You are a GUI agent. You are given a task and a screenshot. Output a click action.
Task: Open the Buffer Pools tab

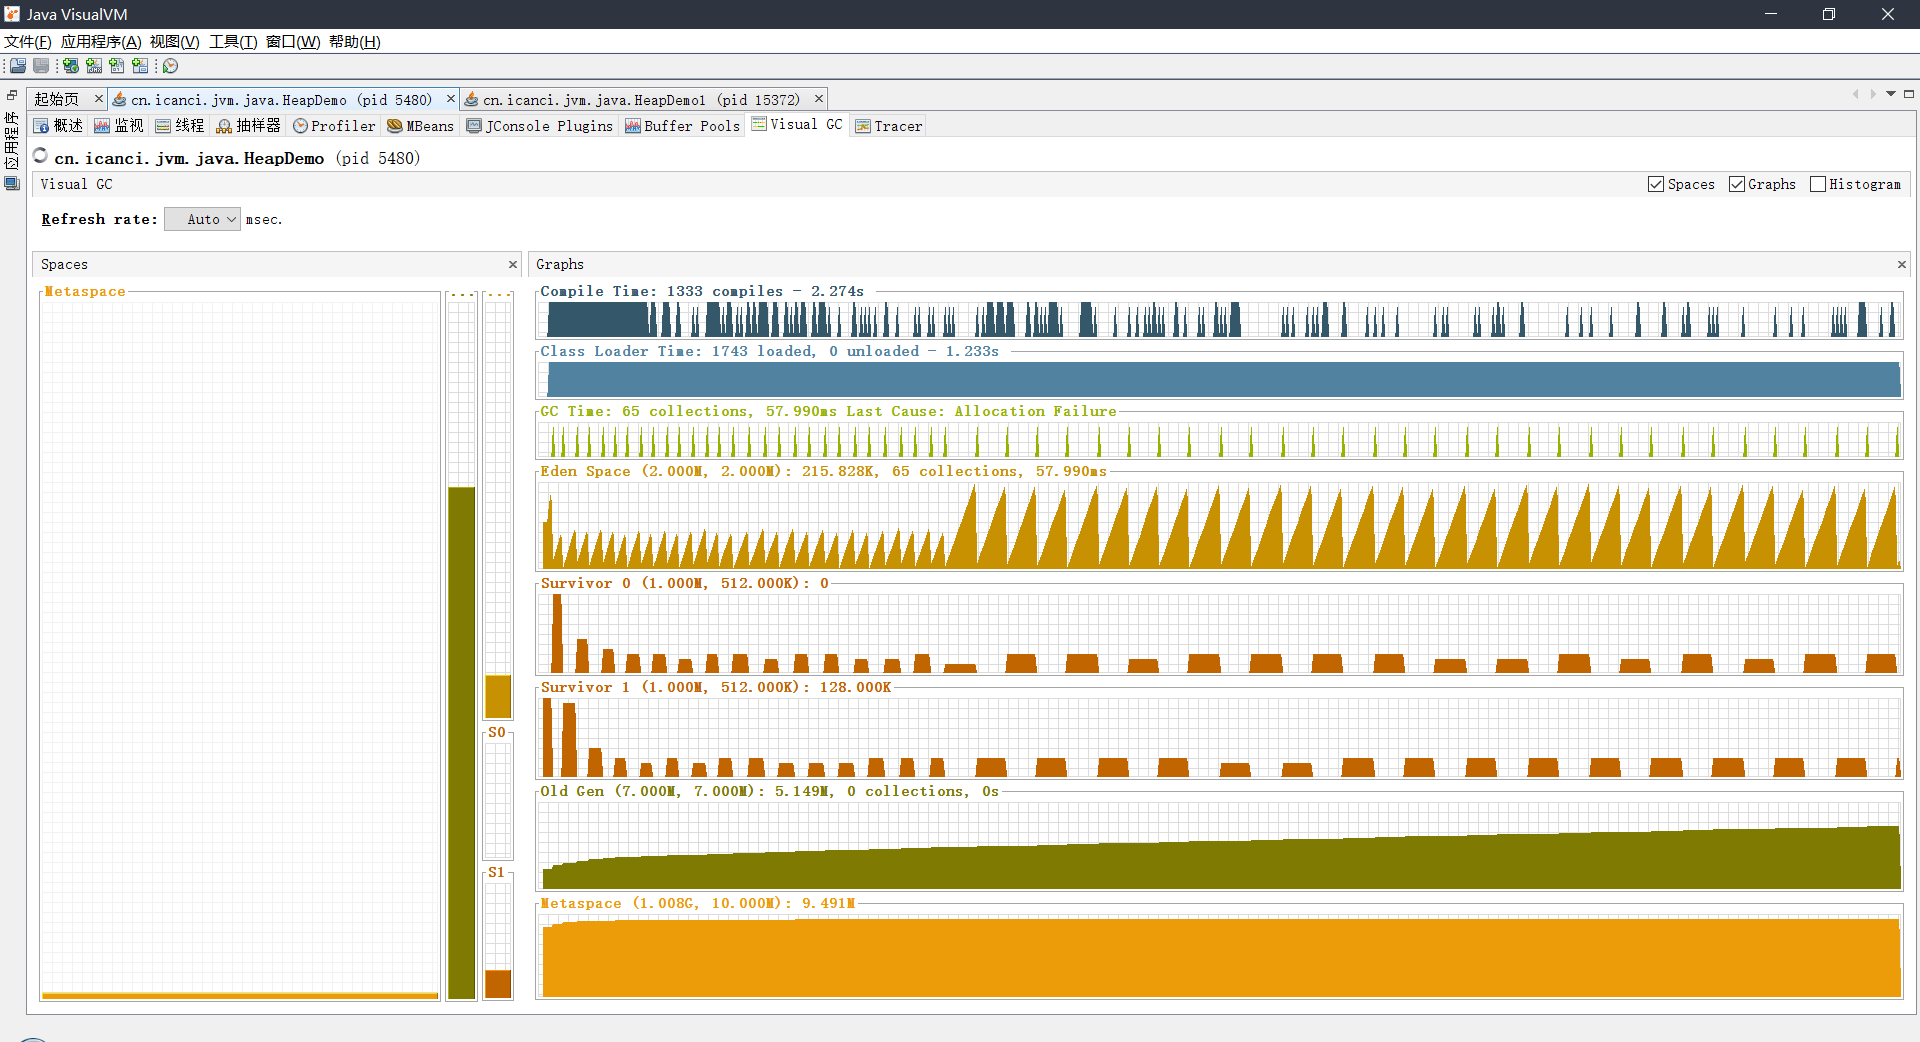coord(683,126)
